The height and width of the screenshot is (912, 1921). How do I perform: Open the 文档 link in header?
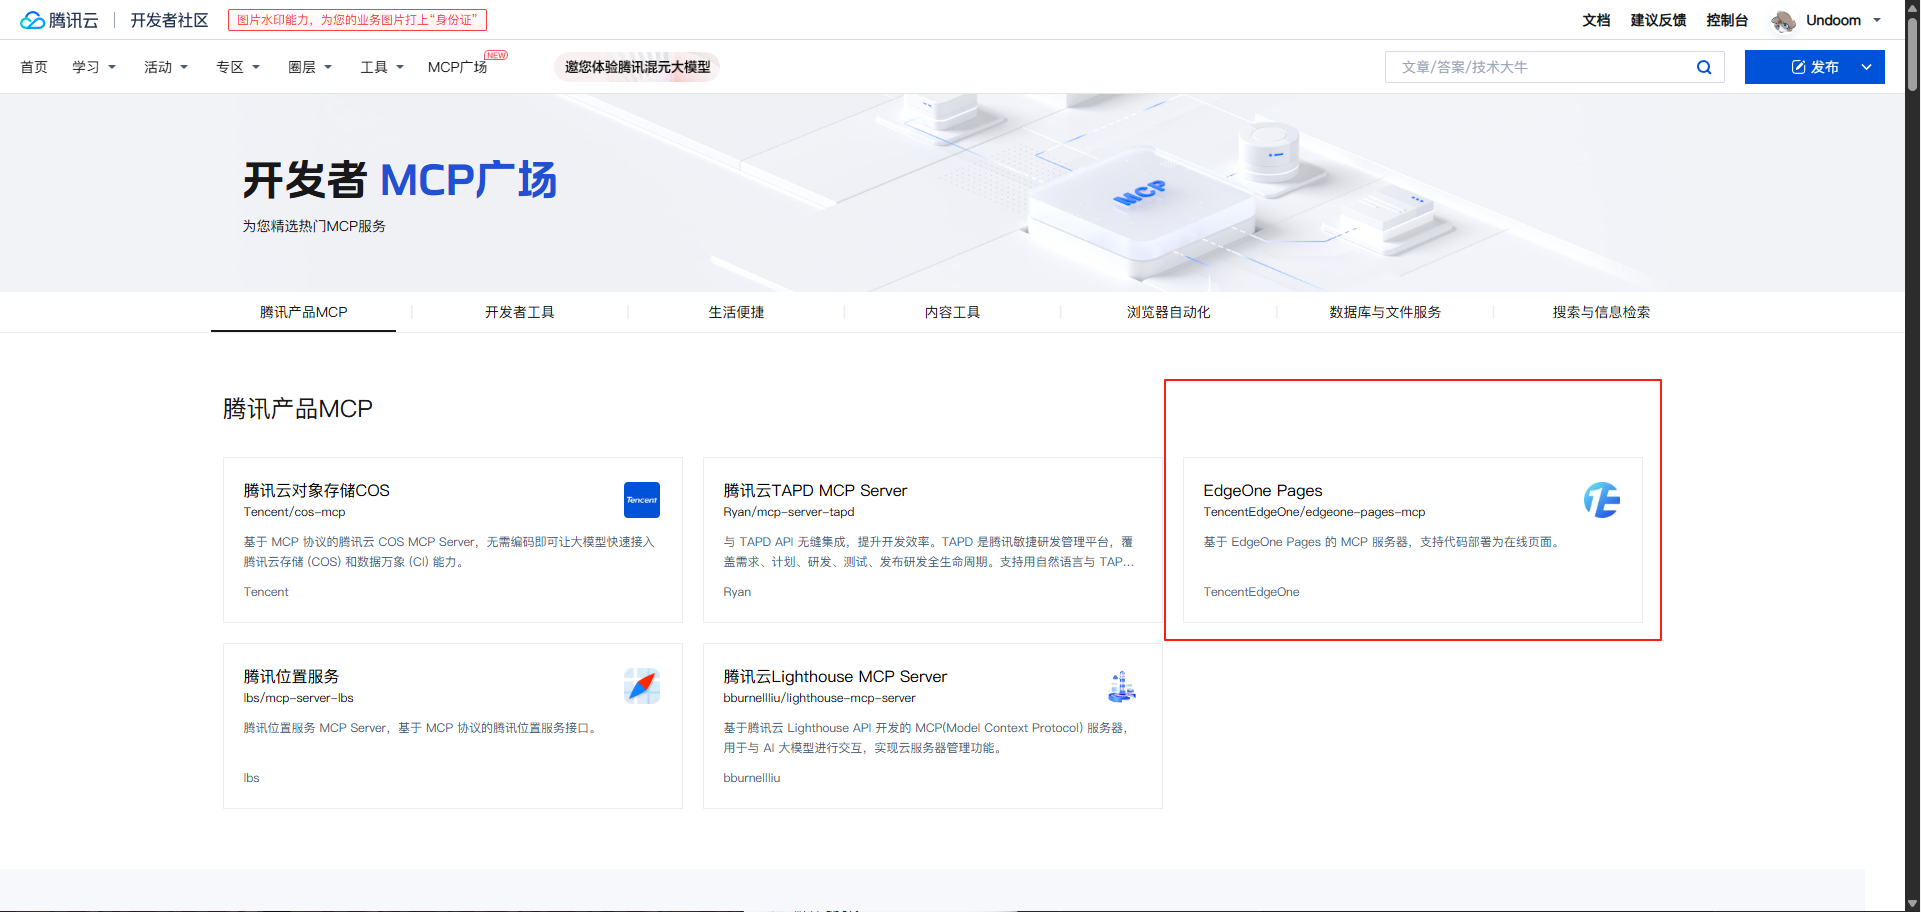point(1596,20)
